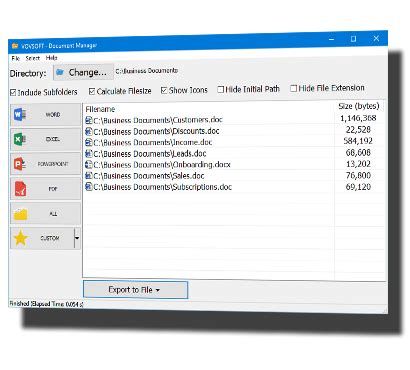The height and width of the screenshot is (370, 410).
Task: Close the Document Manager window
Action: click(x=376, y=38)
